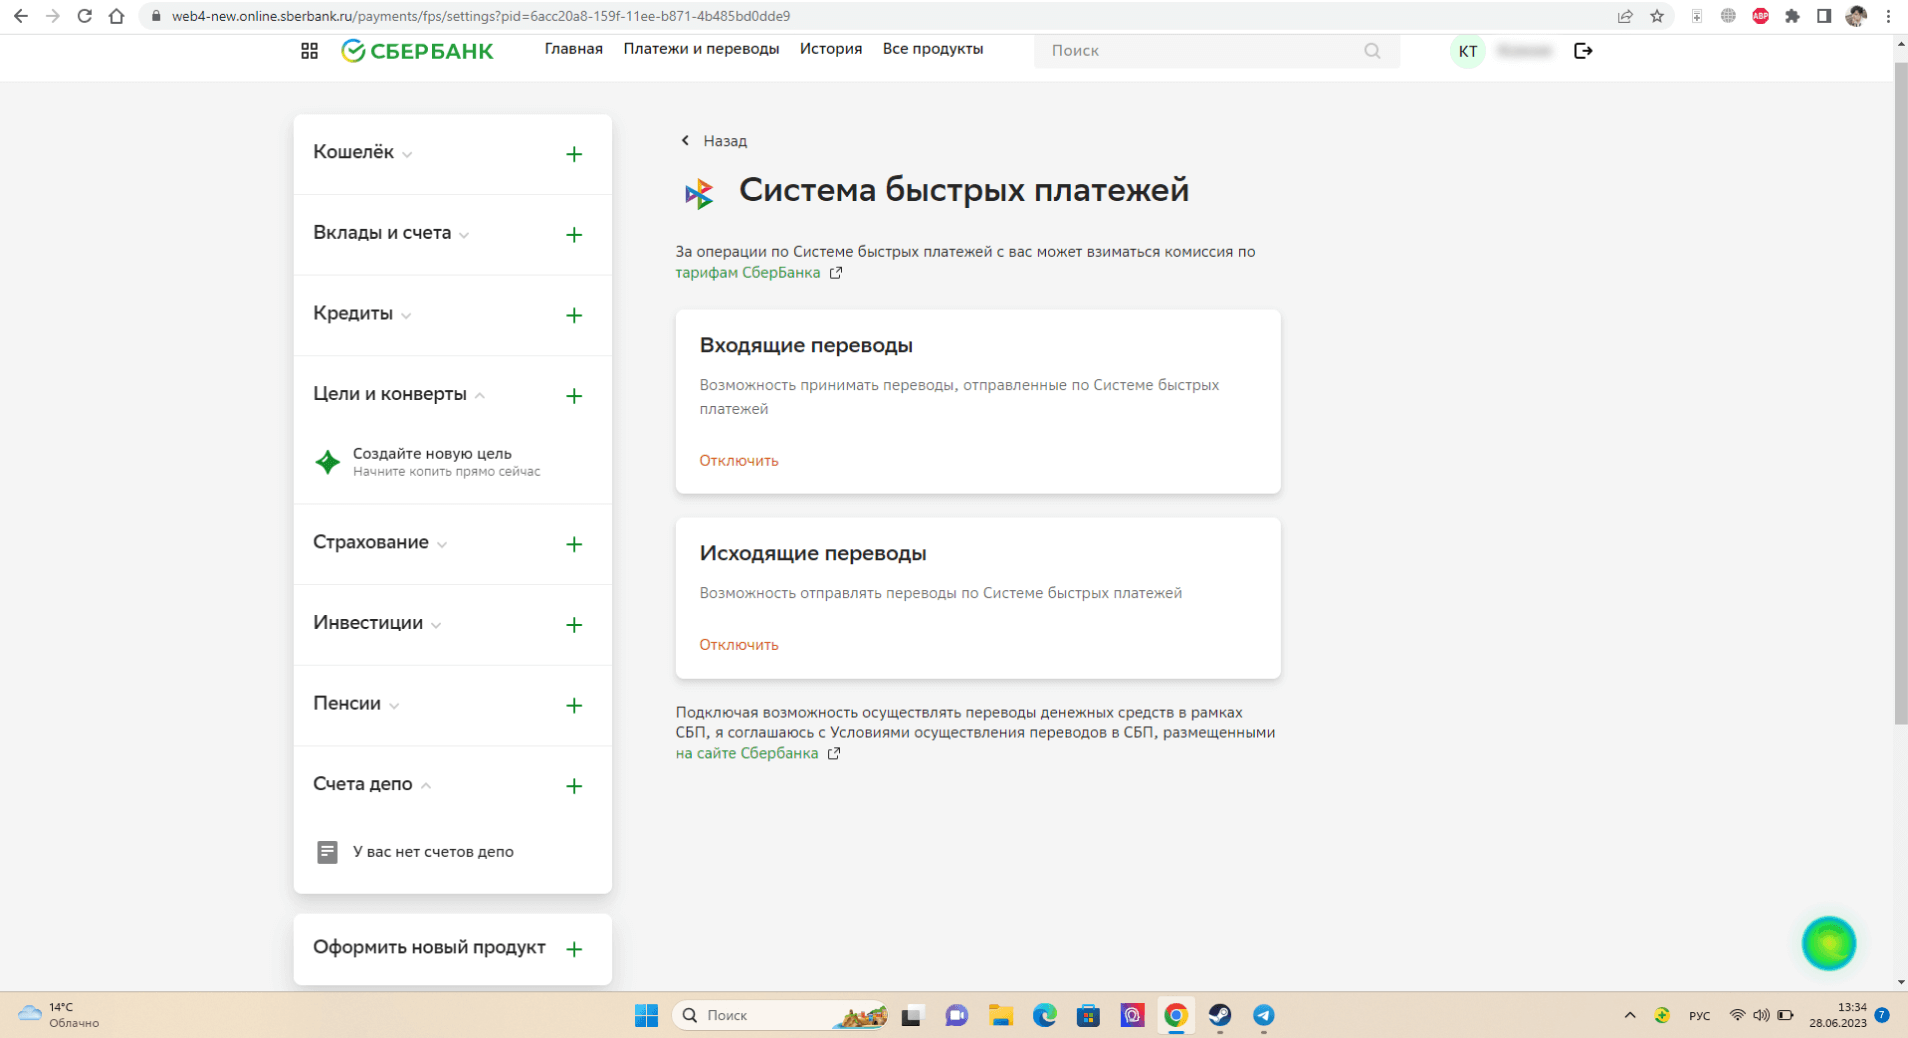Disable incoming transfers (Входящие переводы)
The height and width of the screenshot is (1038, 1908).
click(x=738, y=461)
